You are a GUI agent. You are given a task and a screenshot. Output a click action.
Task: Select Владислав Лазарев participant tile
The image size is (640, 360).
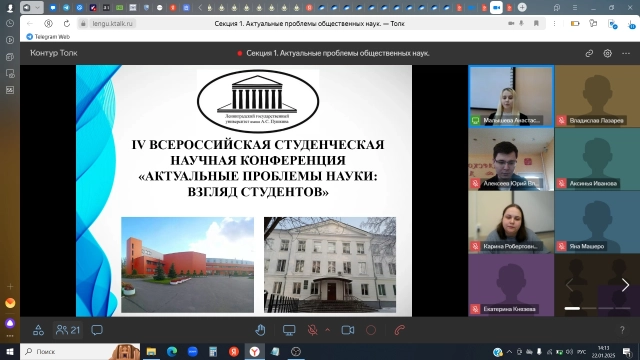(597, 96)
